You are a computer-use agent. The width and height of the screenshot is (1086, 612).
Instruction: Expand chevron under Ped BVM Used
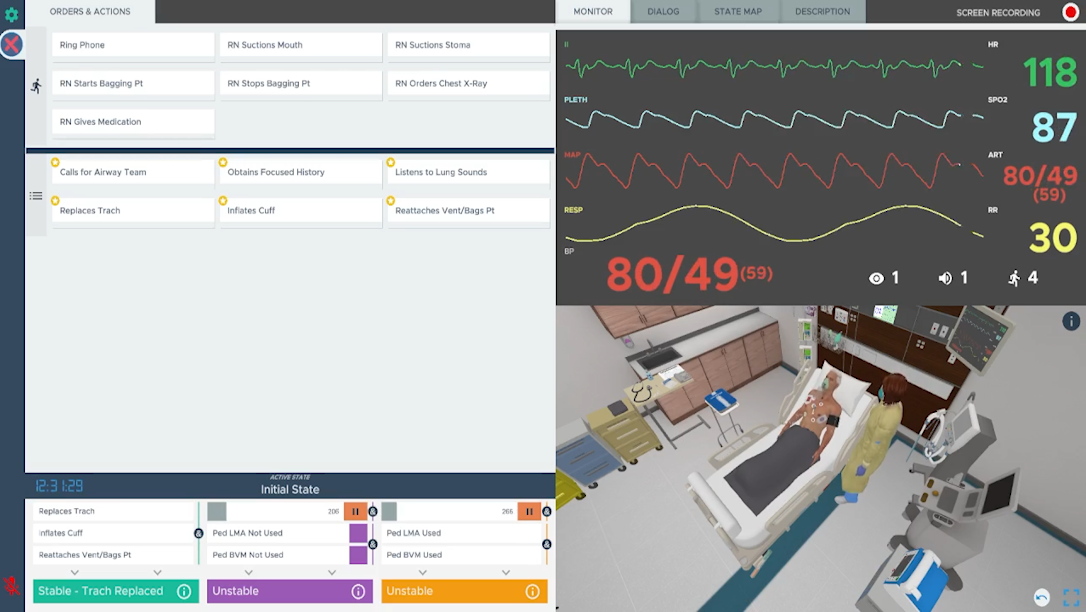click(x=422, y=573)
